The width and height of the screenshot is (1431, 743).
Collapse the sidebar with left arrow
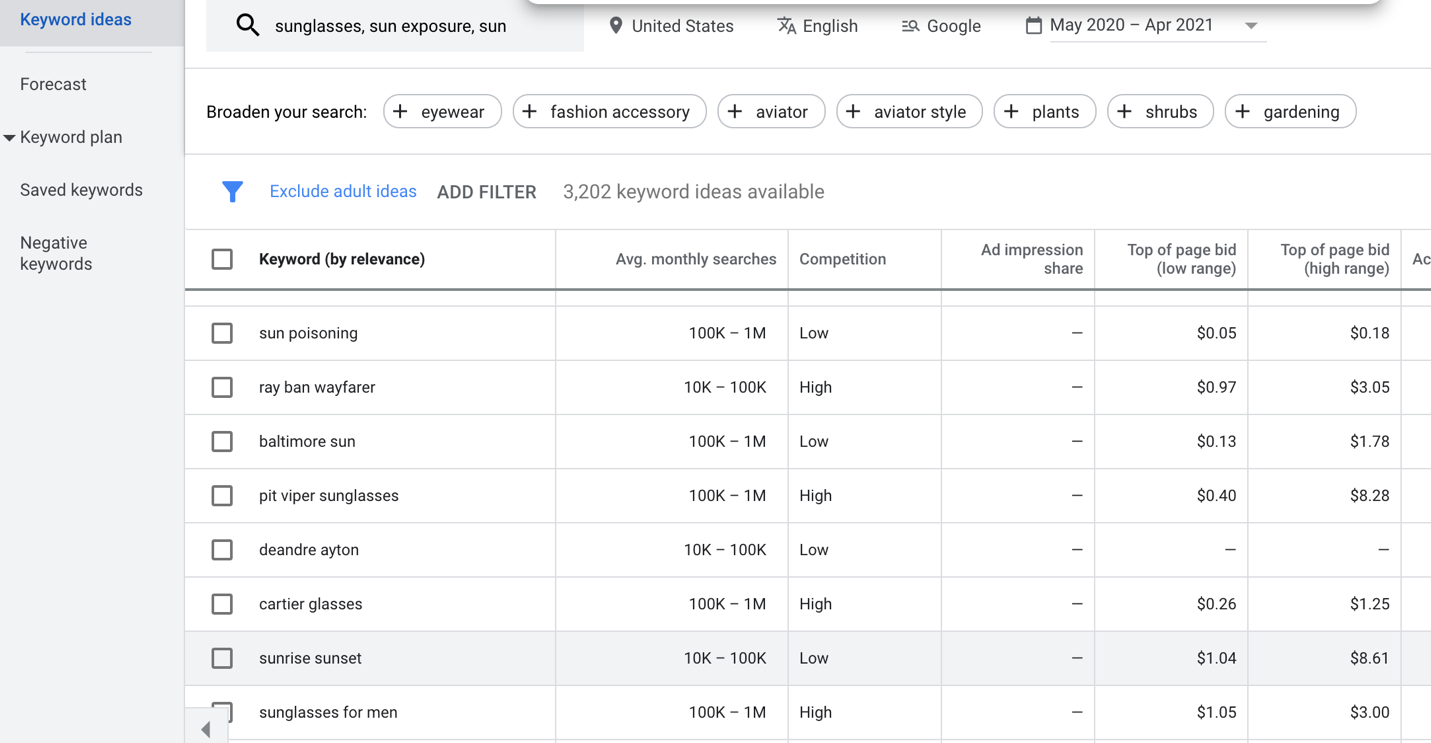click(x=206, y=730)
